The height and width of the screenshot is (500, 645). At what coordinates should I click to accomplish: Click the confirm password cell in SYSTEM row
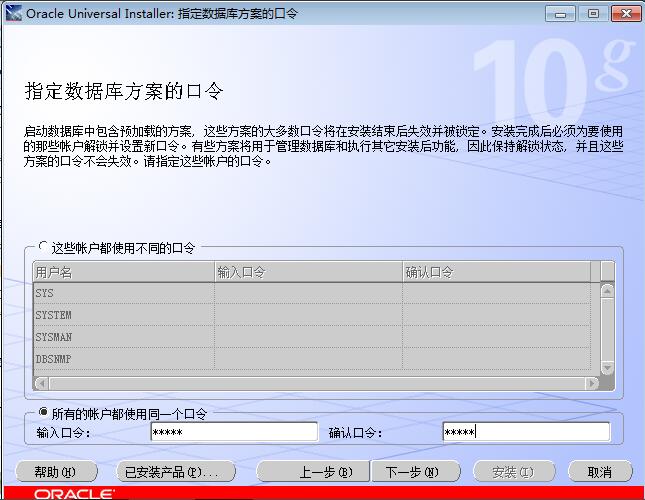pyautogui.click(x=497, y=315)
